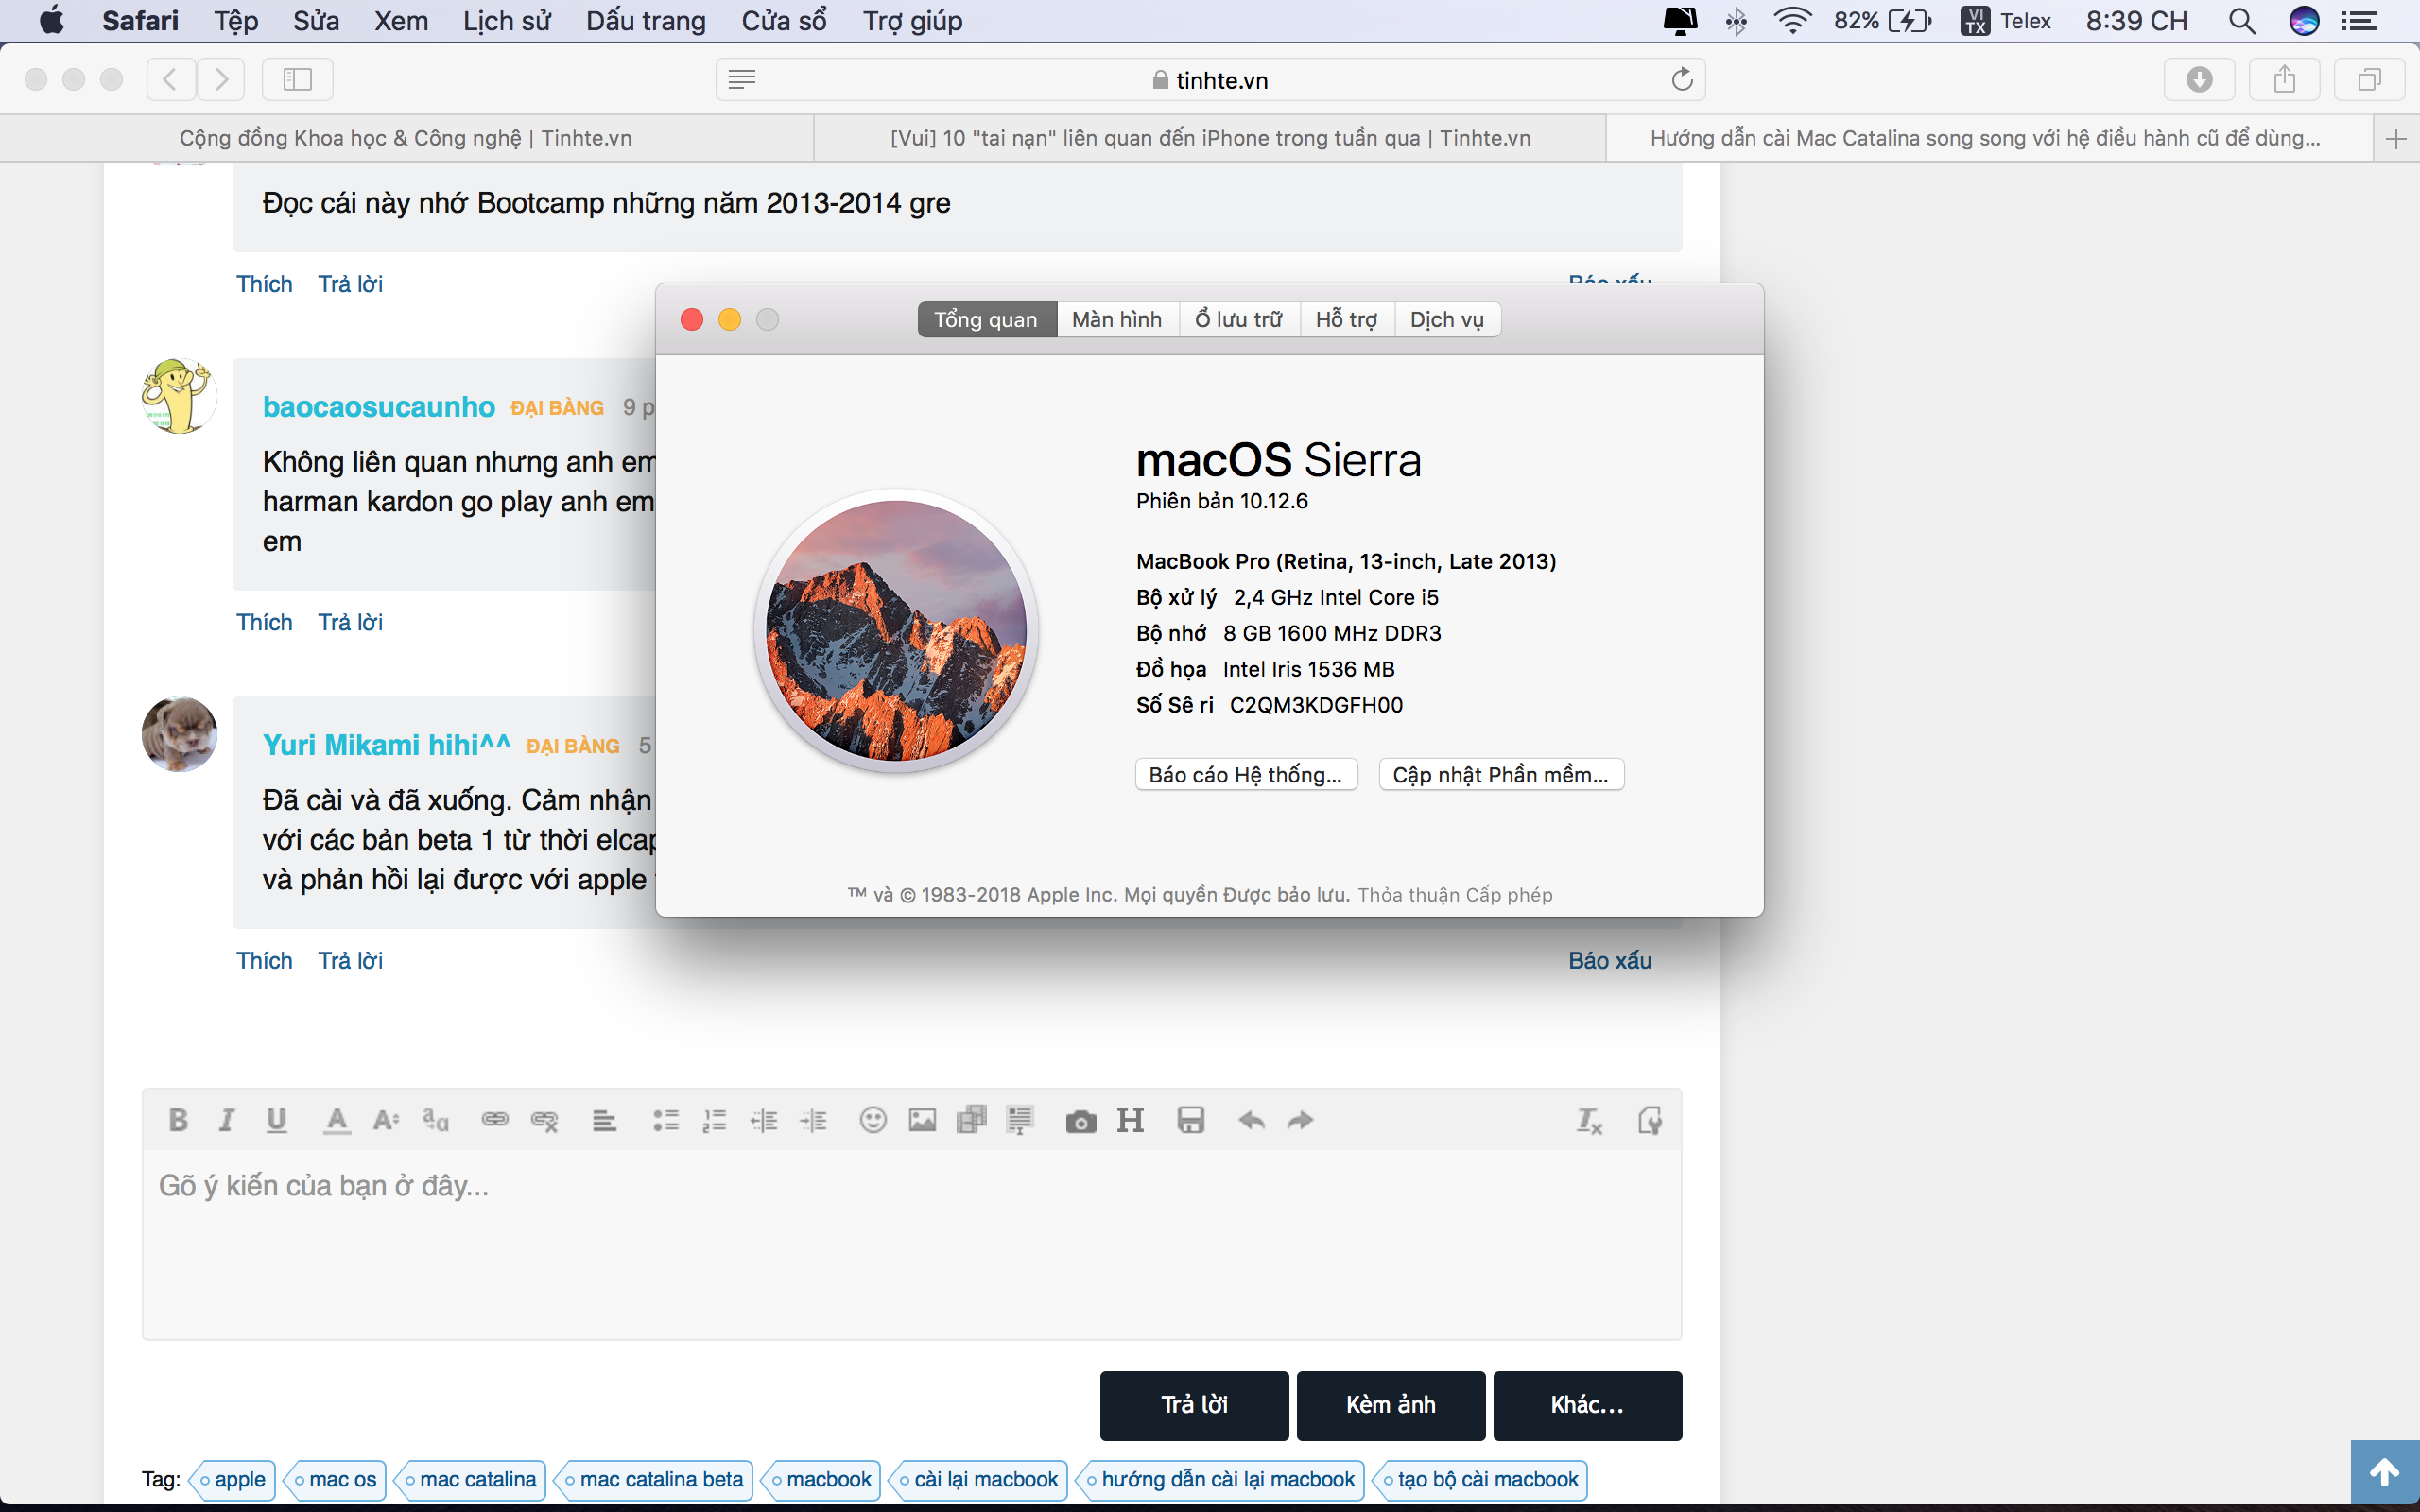The image size is (2420, 1512).
Task: Remove link using unlink icon
Action: [x=544, y=1120]
